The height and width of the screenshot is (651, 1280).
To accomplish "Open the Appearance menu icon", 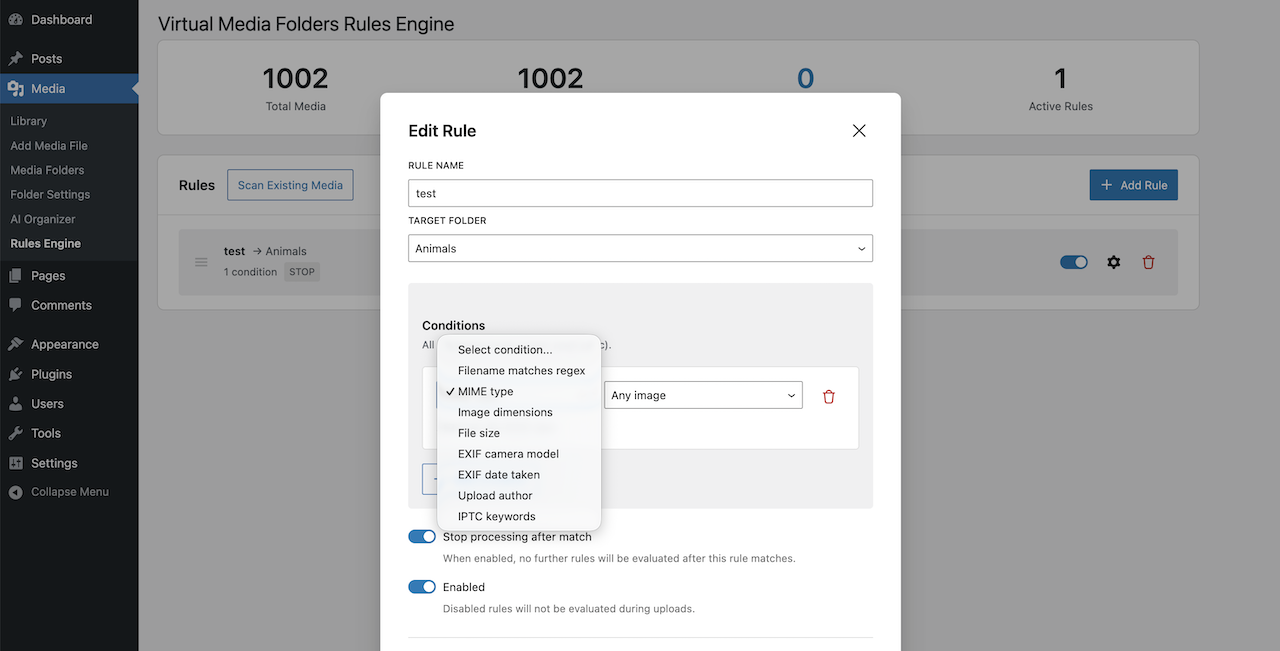I will 16,344.
